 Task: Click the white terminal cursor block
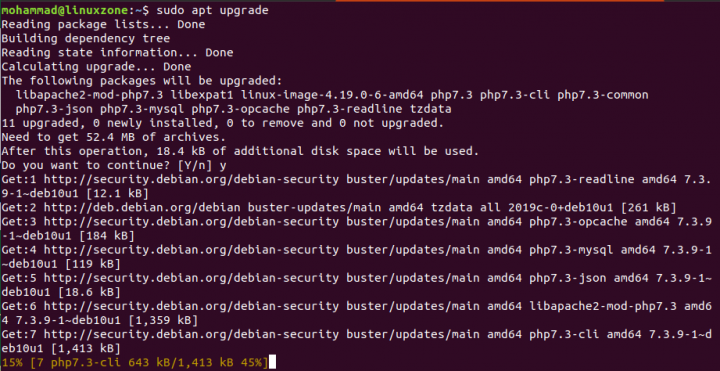[x=272, y=362]
